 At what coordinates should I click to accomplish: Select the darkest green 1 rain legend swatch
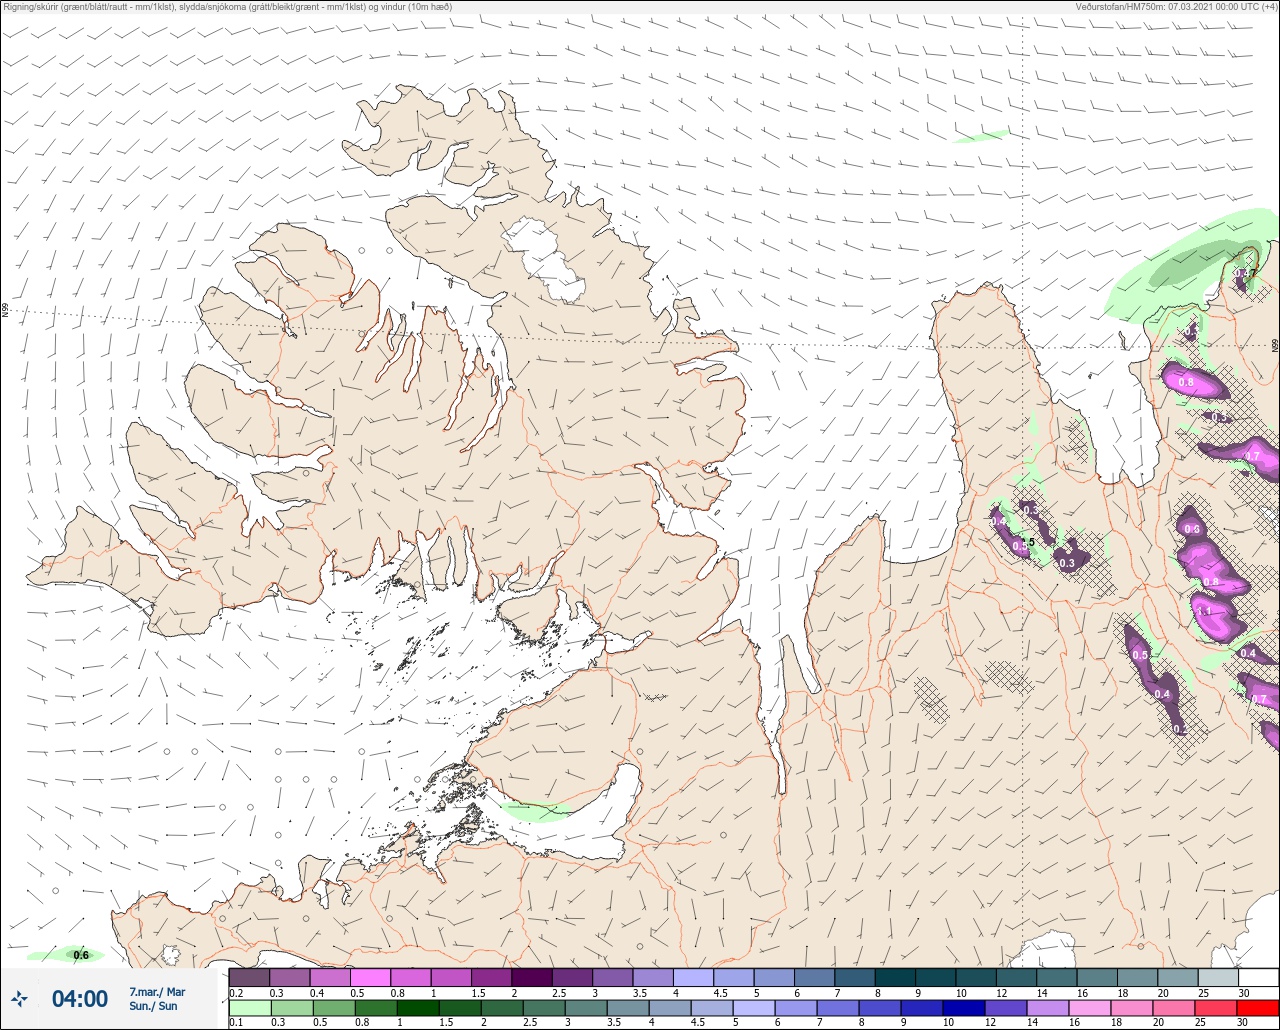417,1008
